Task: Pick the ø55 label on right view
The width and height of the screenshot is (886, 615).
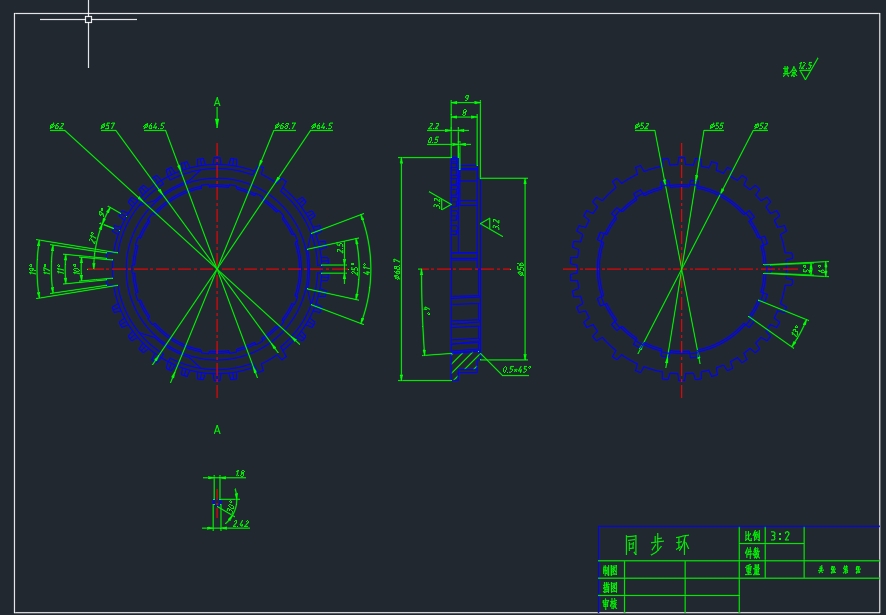Action: [x=716, y=126]
